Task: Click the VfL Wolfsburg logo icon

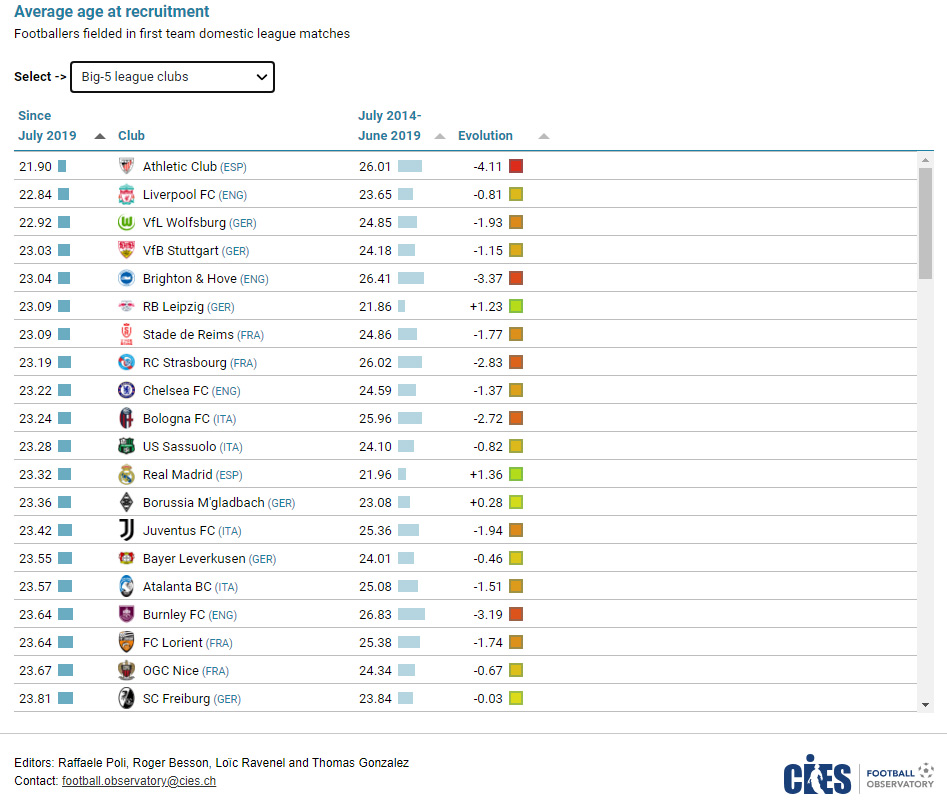Action: (126, 223)
